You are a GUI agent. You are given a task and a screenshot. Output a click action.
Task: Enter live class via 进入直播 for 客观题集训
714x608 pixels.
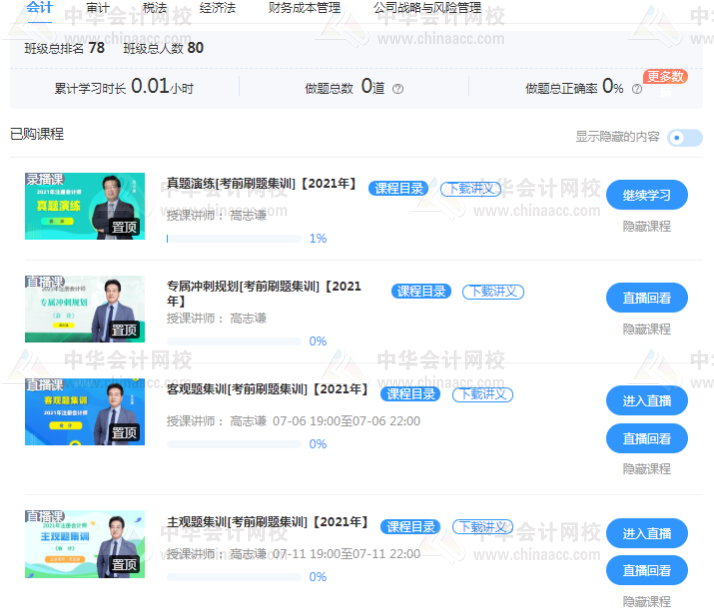point(646,401)
